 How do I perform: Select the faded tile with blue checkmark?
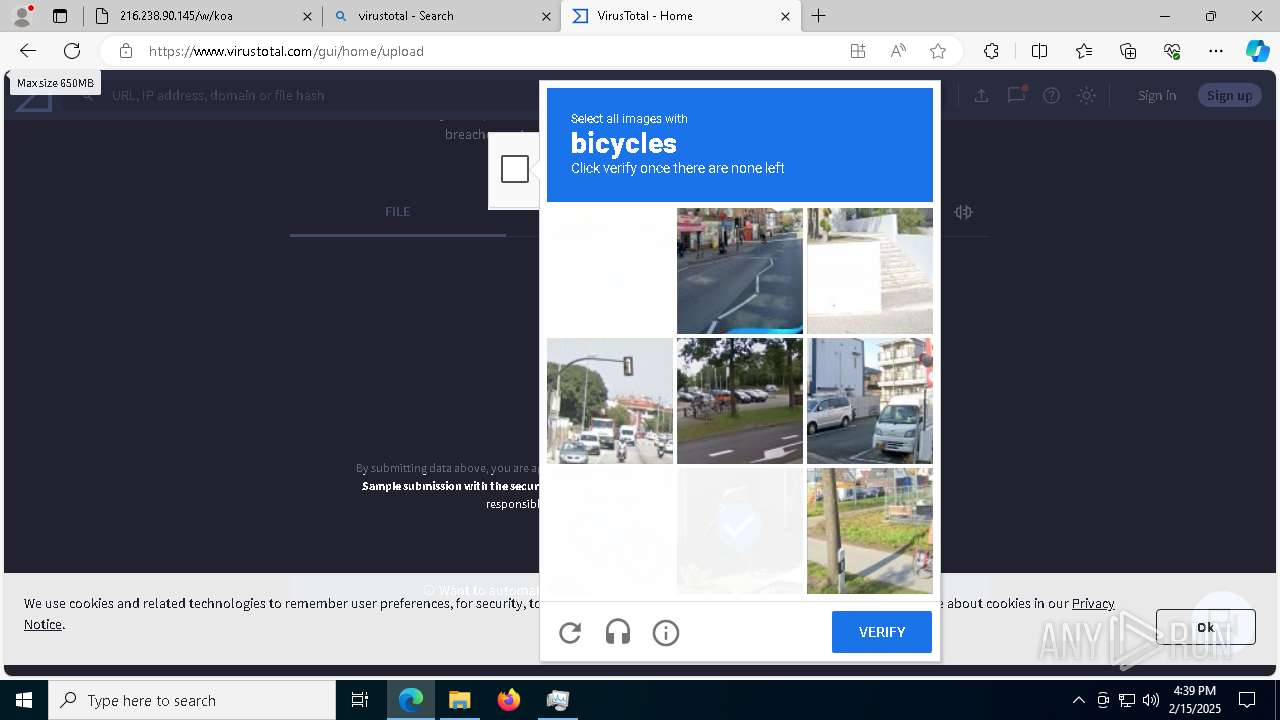coord(740,531)
